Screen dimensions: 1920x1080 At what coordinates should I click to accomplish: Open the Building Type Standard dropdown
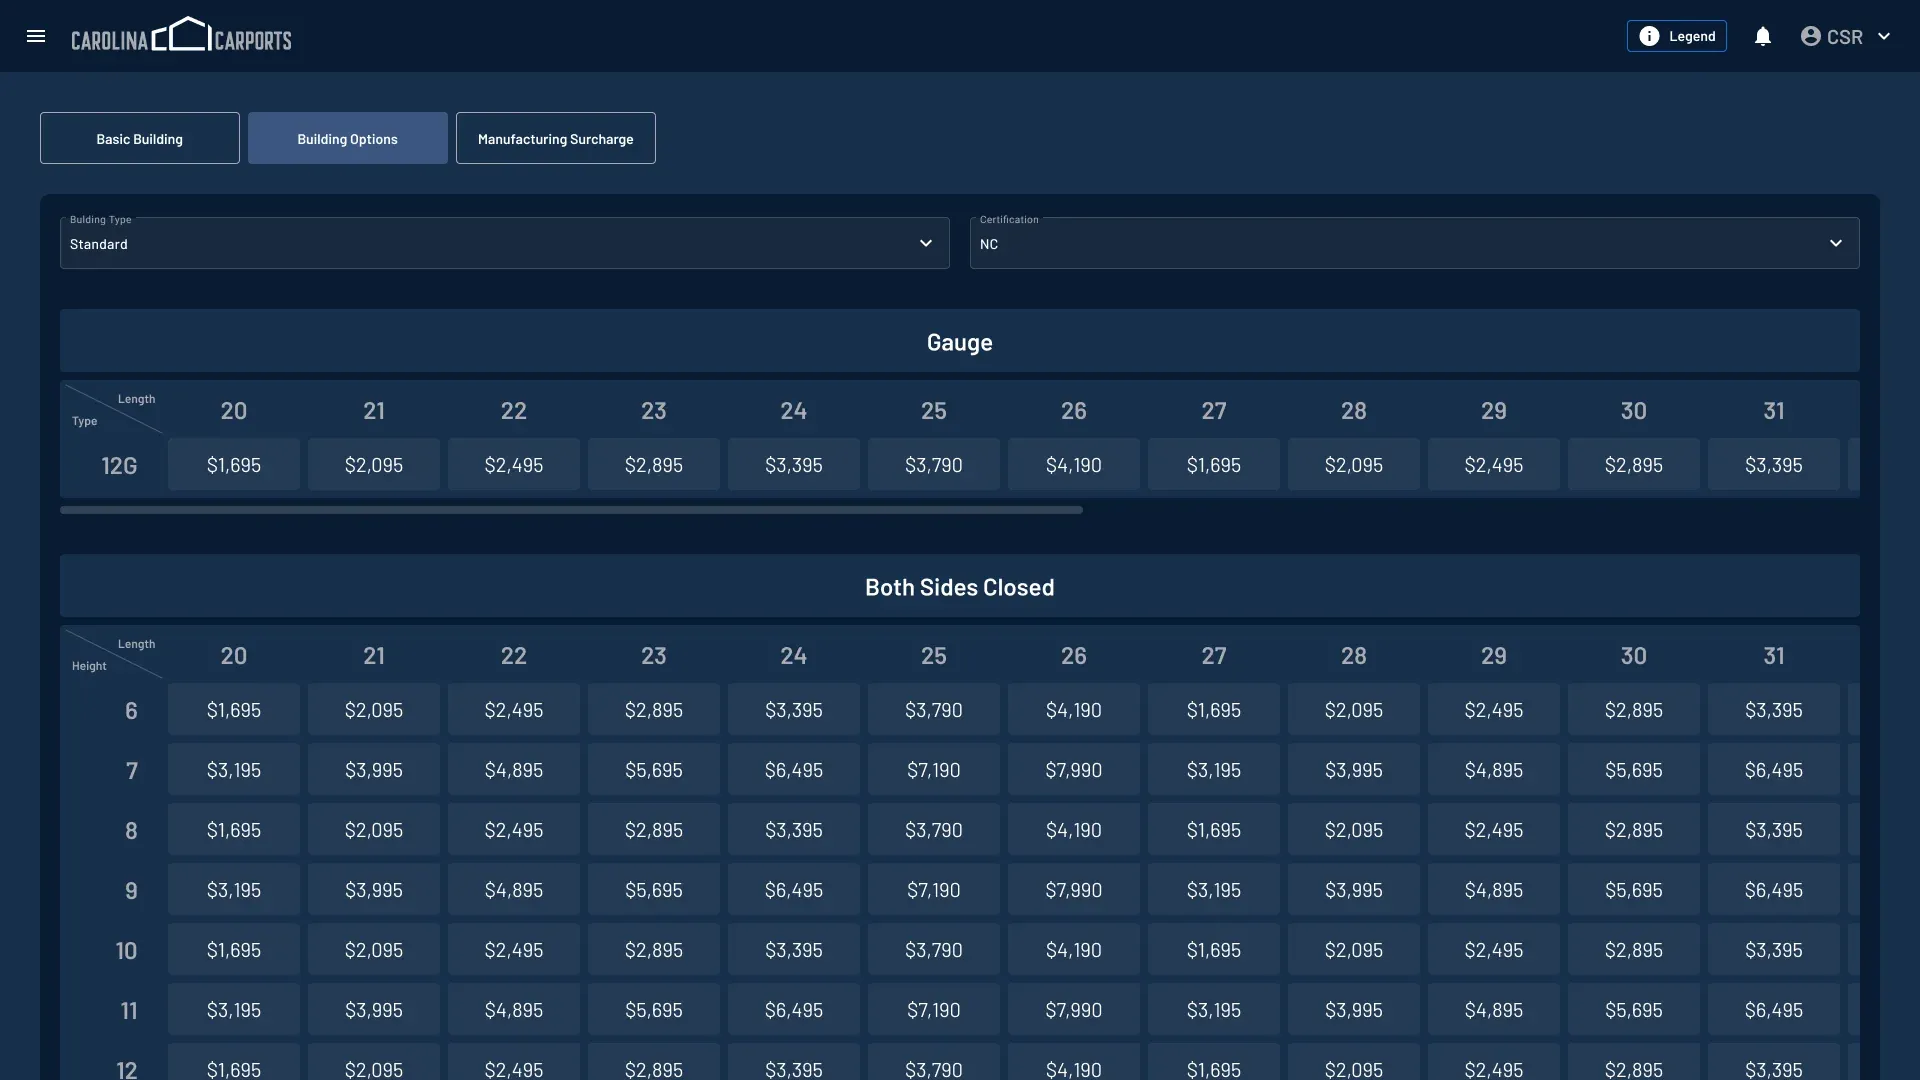(x=505, y=243)
